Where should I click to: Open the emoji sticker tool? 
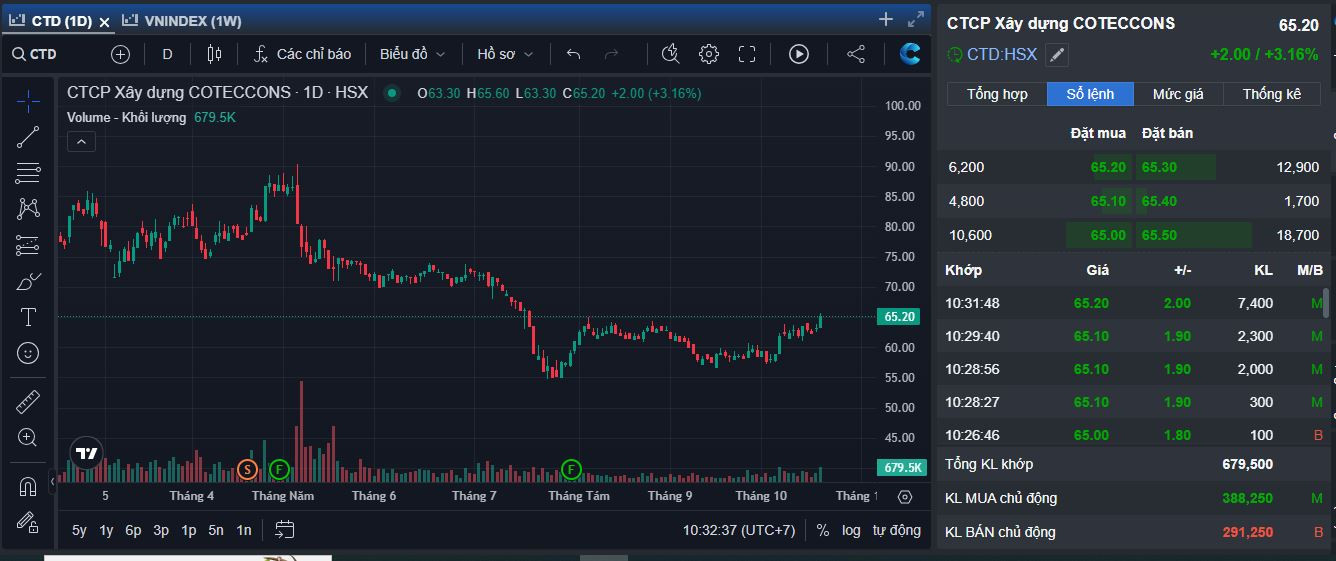point(28,353)
